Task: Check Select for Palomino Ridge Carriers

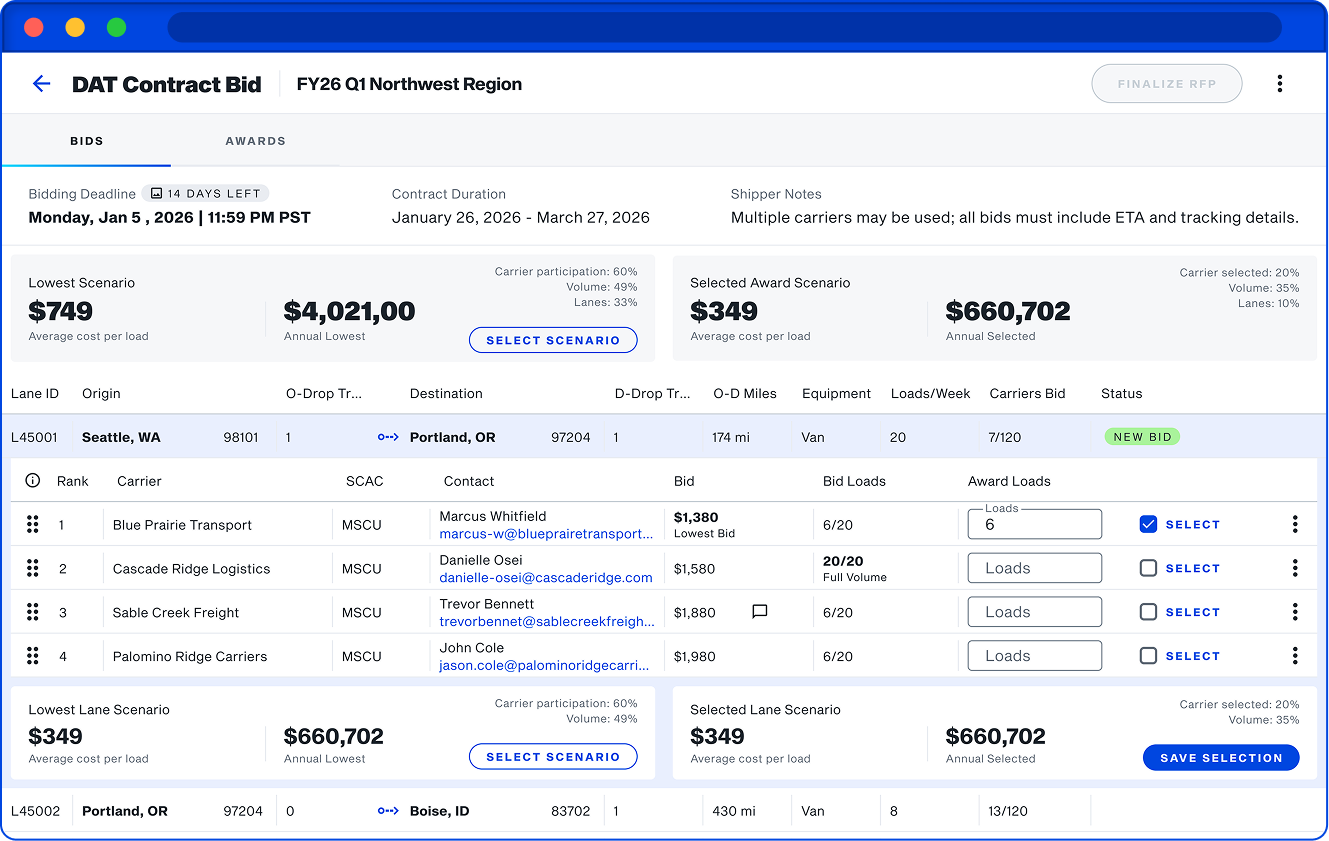Action: pyautogui.click(x=1148, y=656)
